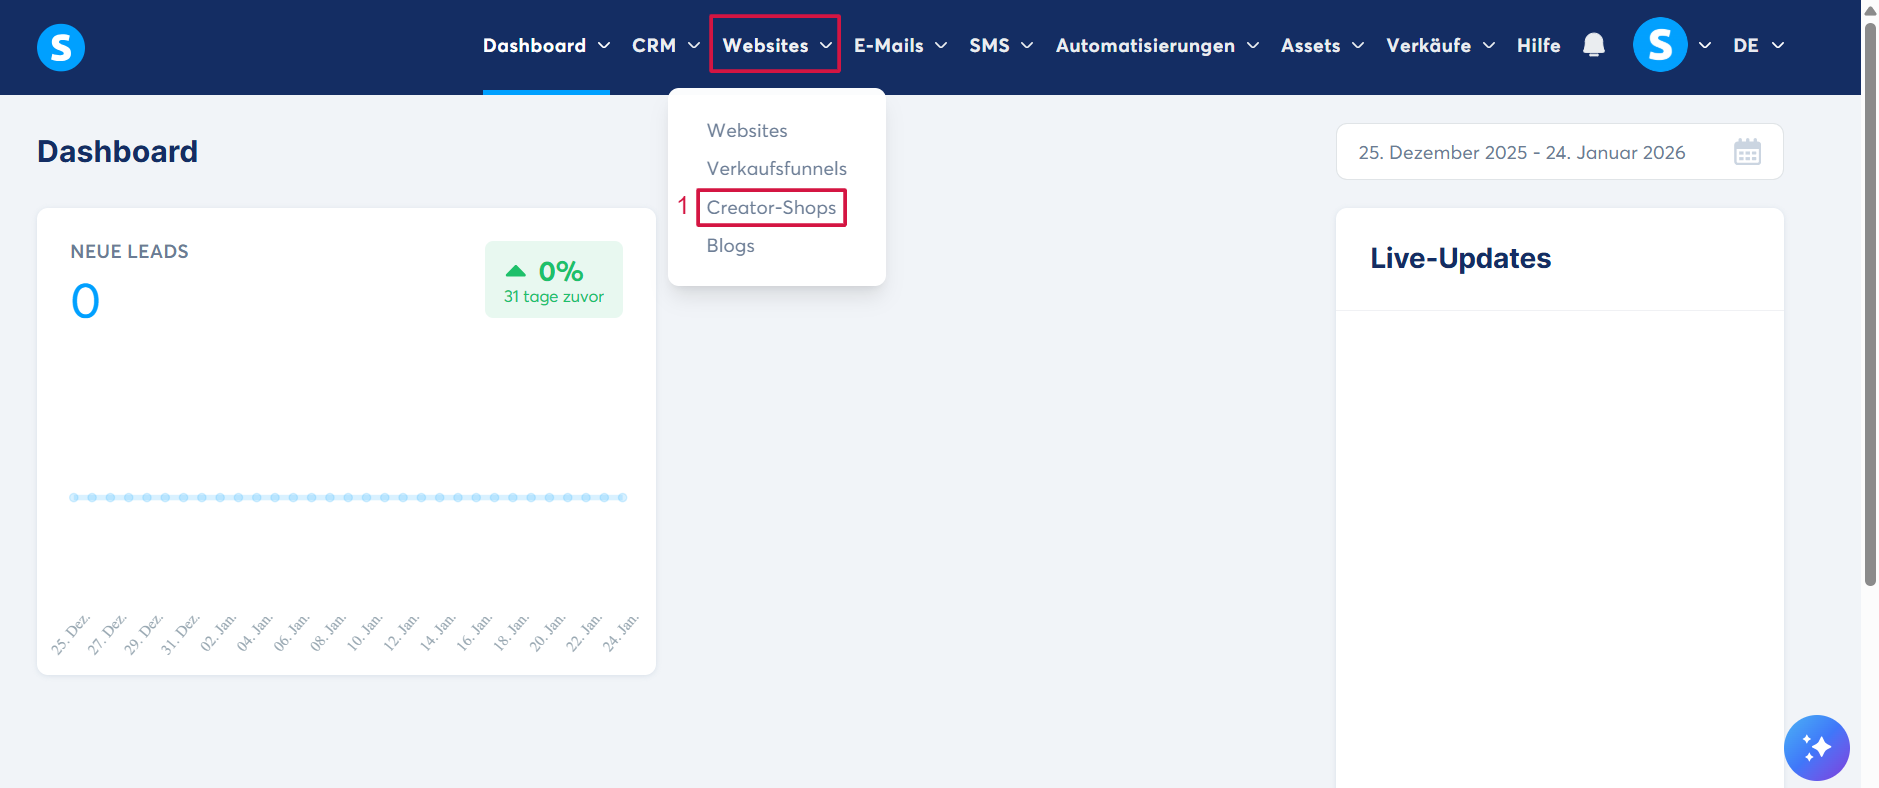Expand the Automatisierungen dropdown chevron
1879x788 pixels.
pos(1253,45)
